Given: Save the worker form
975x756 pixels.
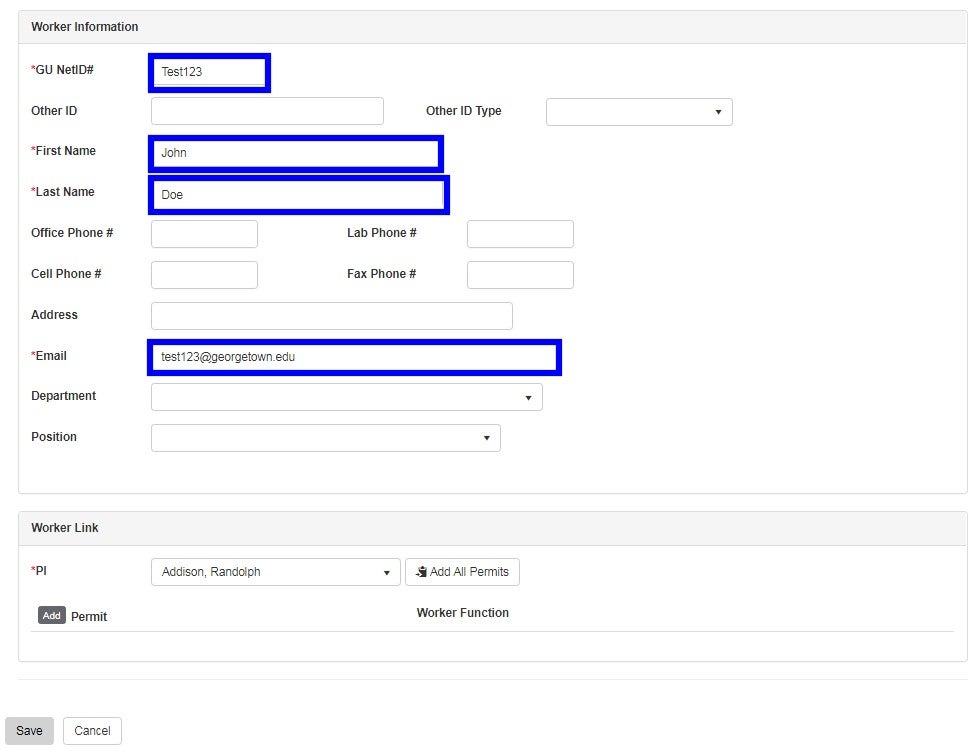Looking at the screenshot, I should tap(29, 731).
